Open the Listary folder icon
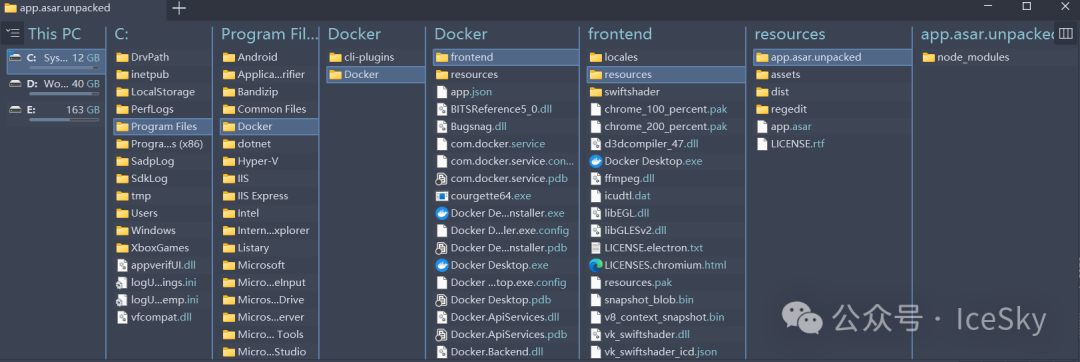Screen dimensions: 1080x362 (x=229, y=248)
